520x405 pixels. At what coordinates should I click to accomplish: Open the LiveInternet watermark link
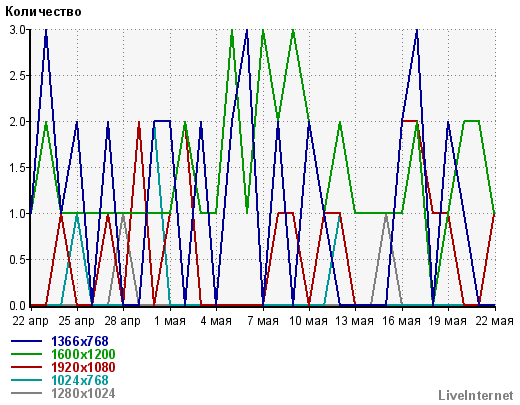pos(476,395)
